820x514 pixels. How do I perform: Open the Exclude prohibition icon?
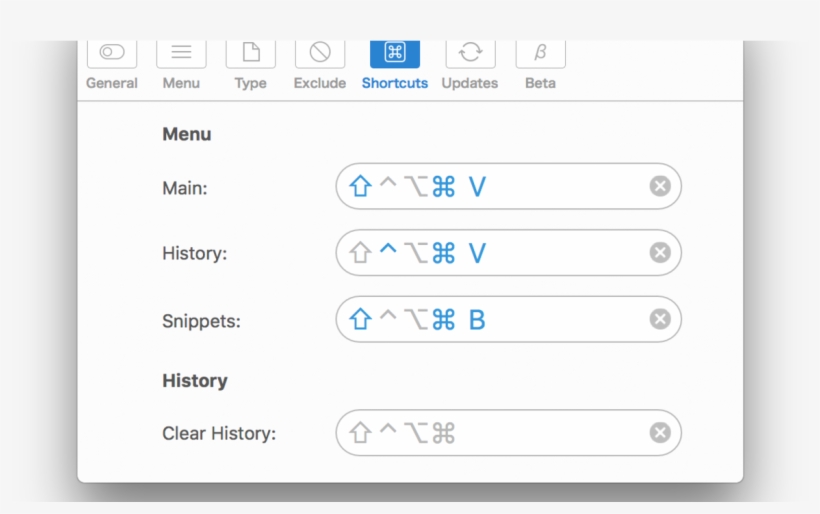[320, 53]
